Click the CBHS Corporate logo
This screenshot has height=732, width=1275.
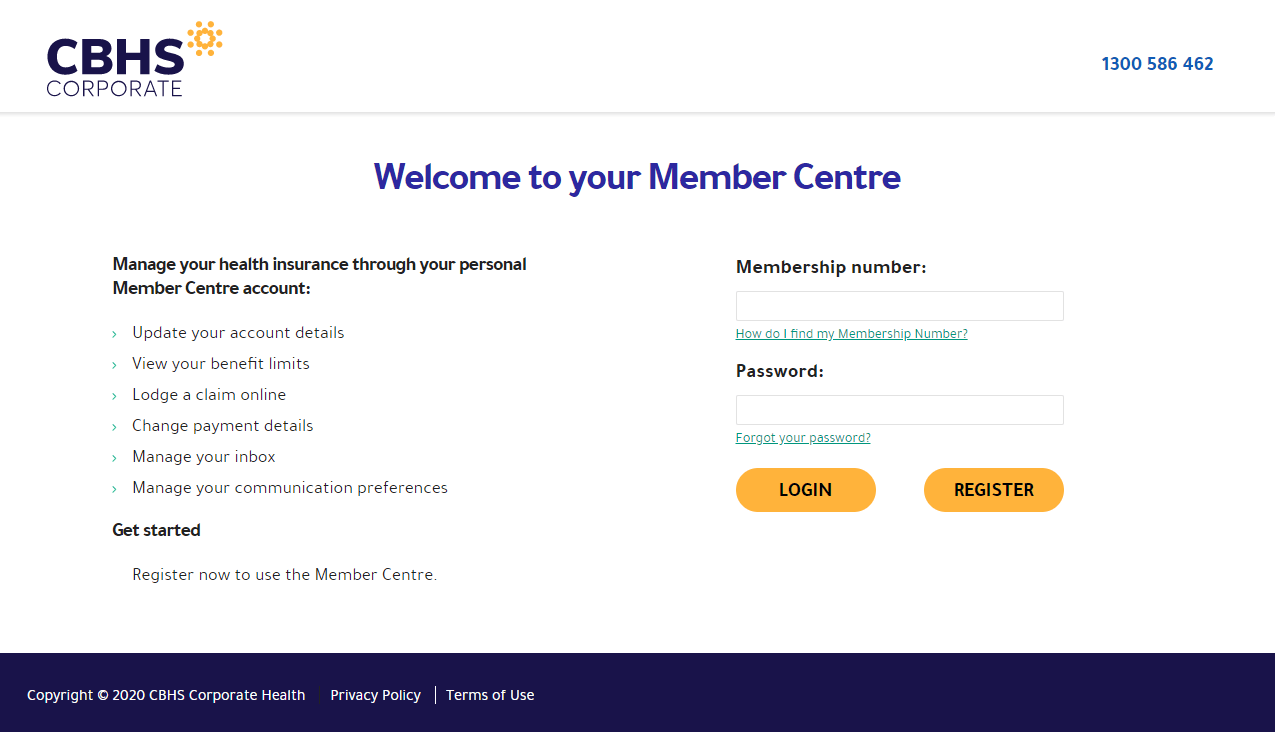(134, 59)
